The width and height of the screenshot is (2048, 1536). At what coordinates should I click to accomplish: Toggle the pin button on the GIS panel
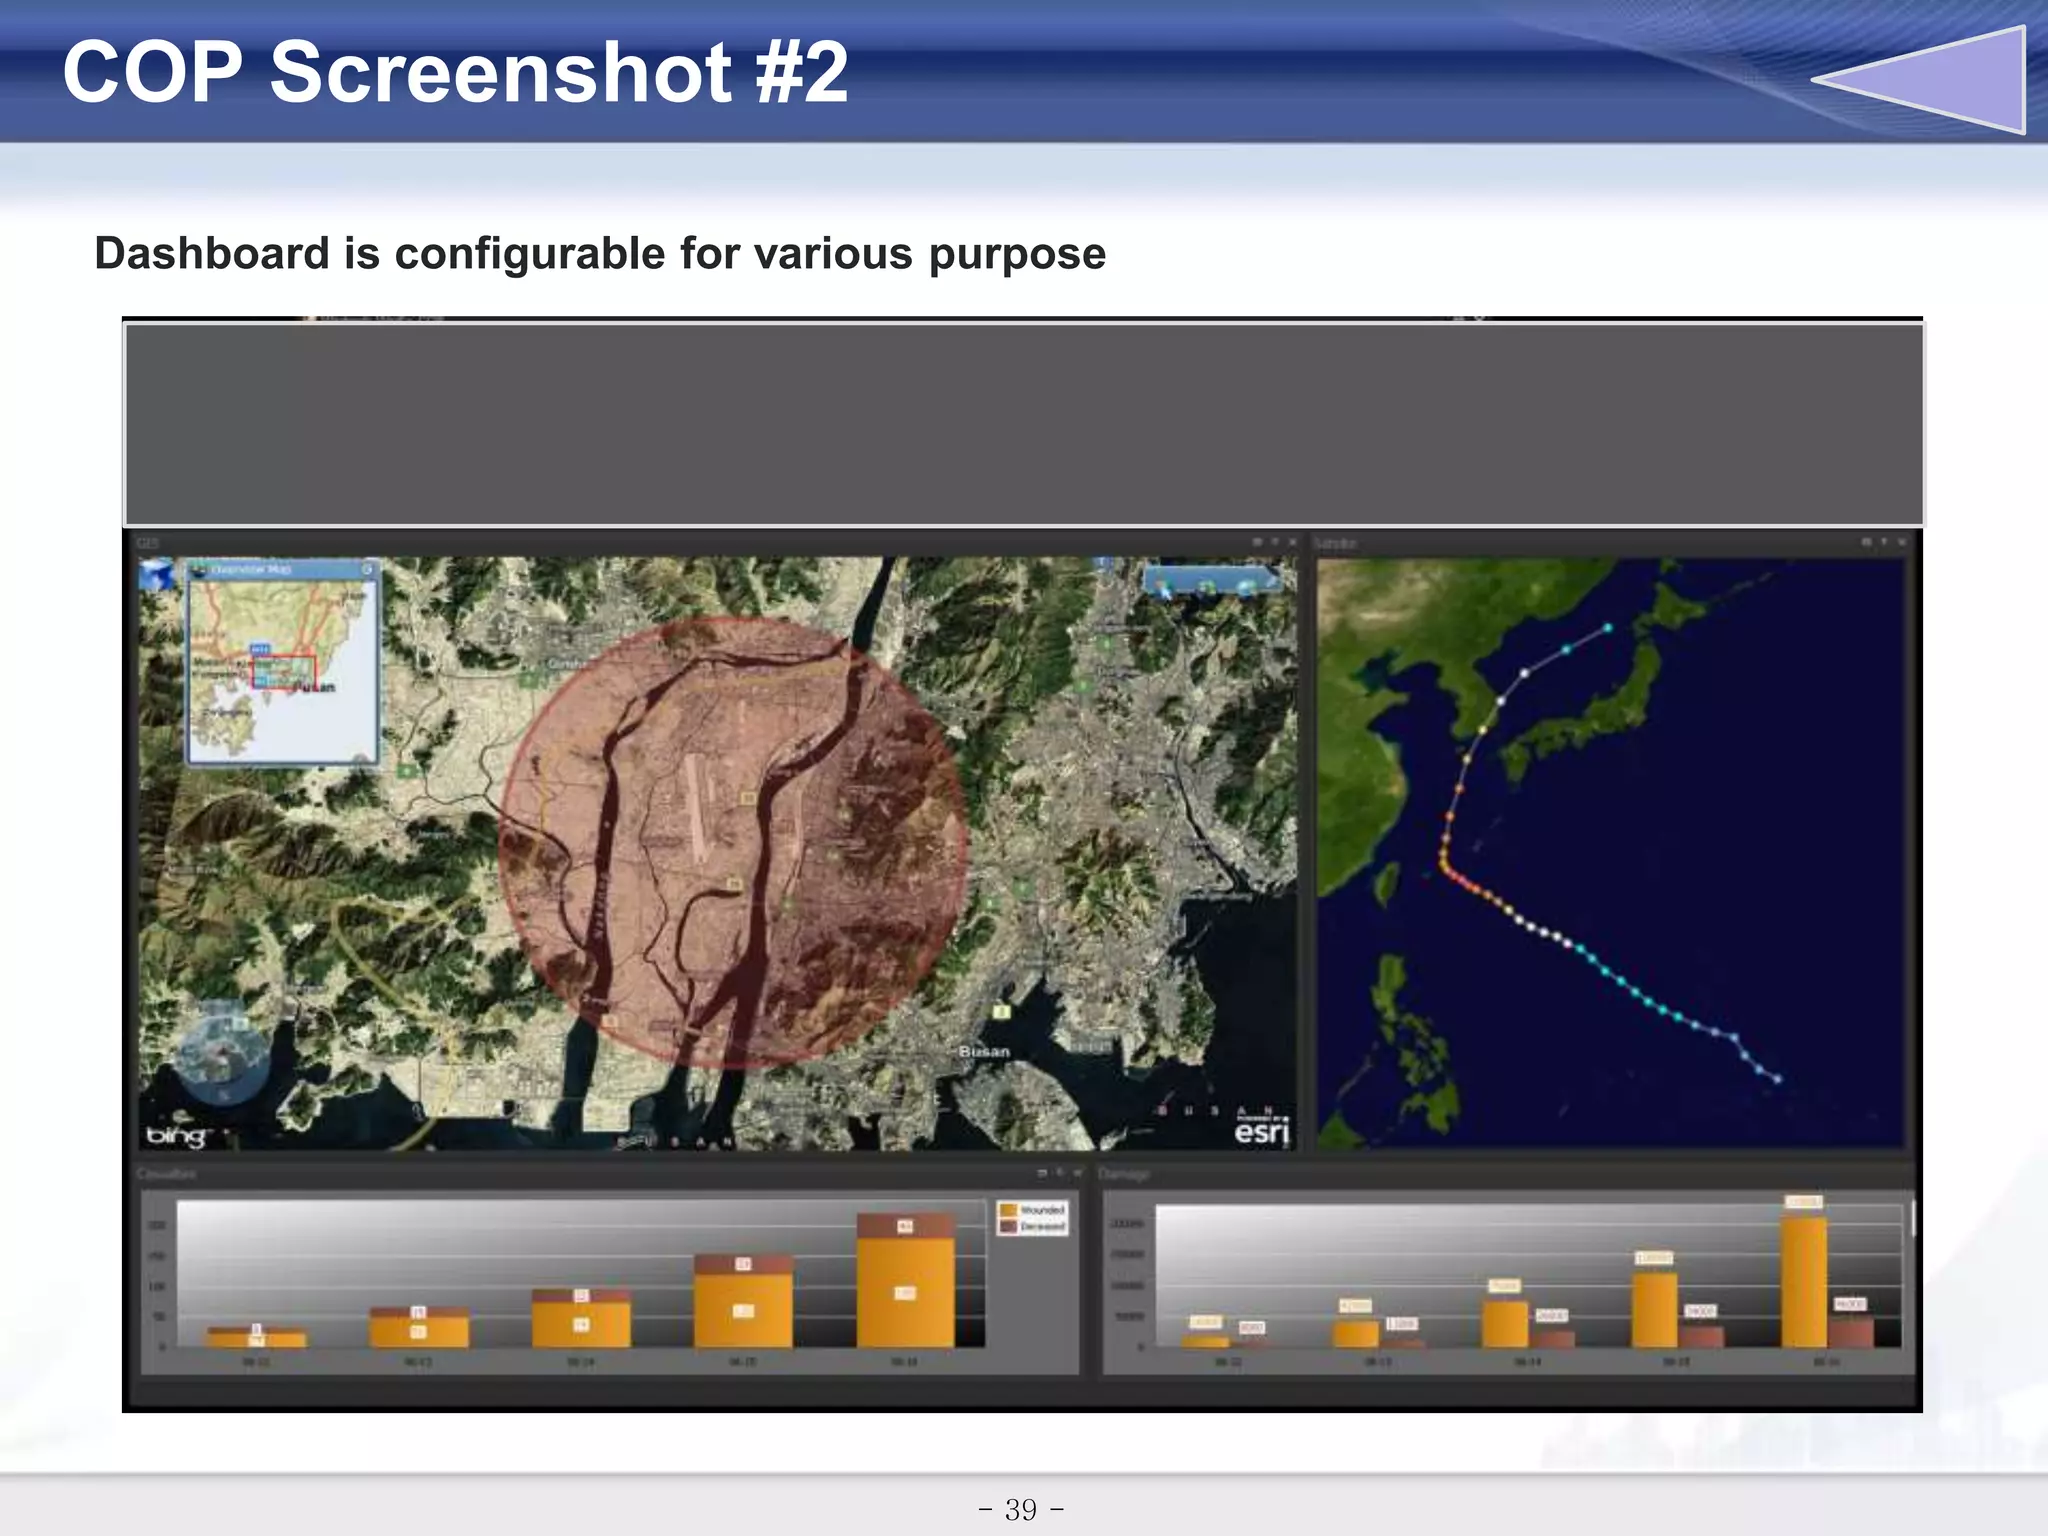point(1275,542)
